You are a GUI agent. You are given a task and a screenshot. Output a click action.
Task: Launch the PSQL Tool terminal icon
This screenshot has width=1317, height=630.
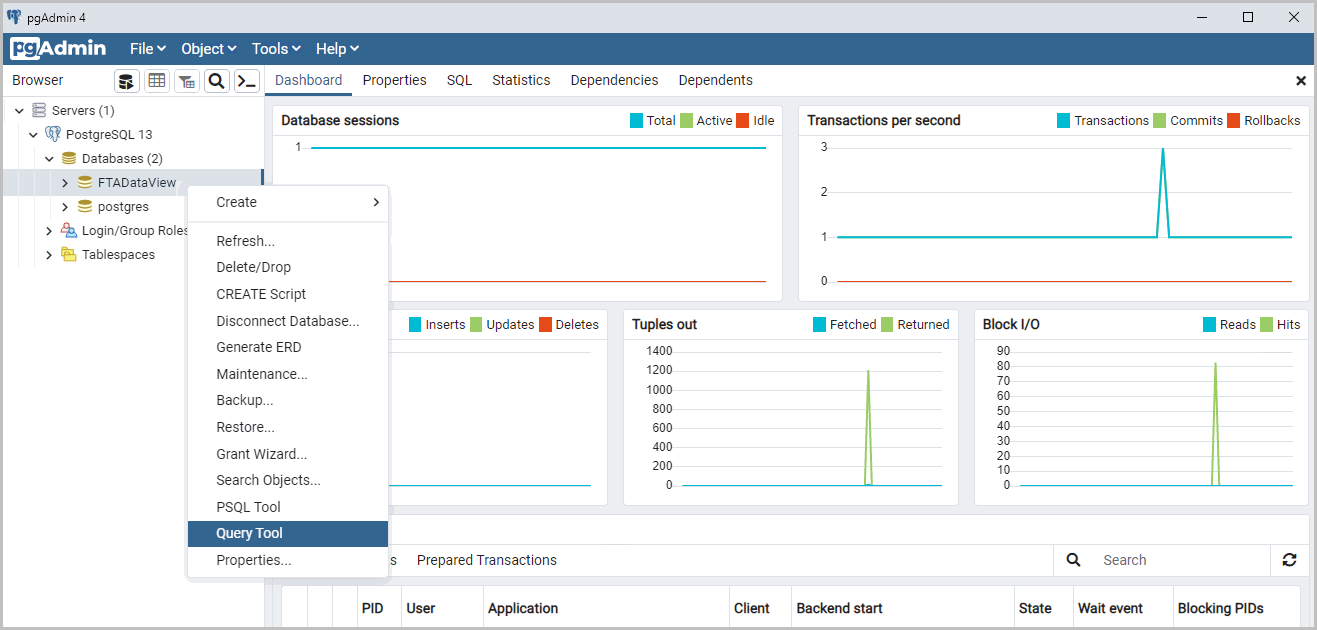tap(247, 81)
